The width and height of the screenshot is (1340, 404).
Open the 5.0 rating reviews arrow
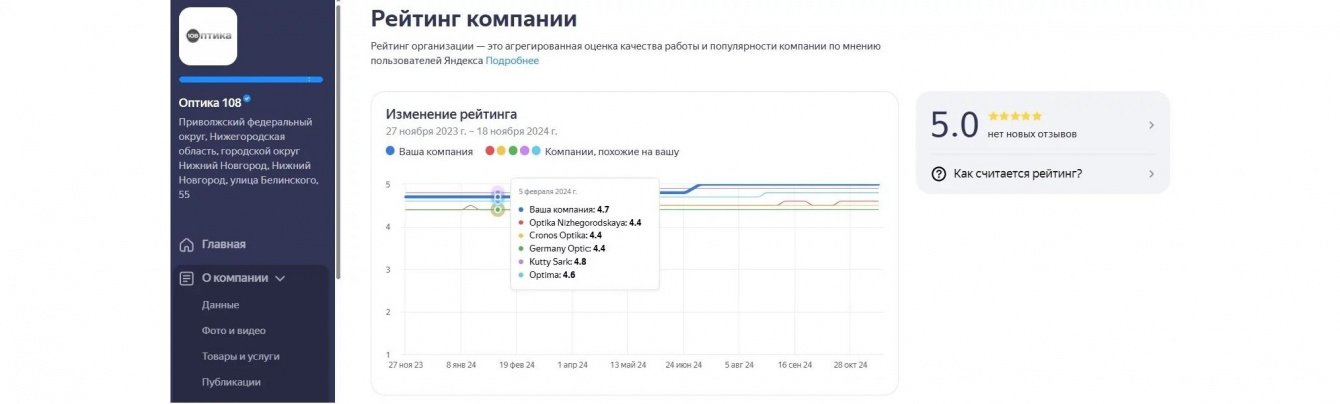1151,125
